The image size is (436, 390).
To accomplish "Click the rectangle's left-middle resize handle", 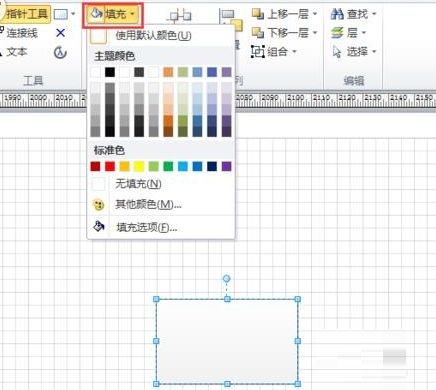I will click(x=156, y=341).
